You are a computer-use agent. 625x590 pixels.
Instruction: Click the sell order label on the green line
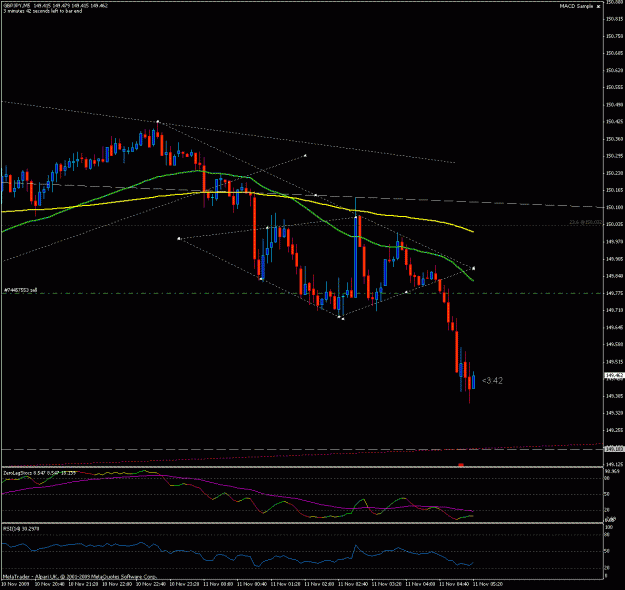point(20,290)
